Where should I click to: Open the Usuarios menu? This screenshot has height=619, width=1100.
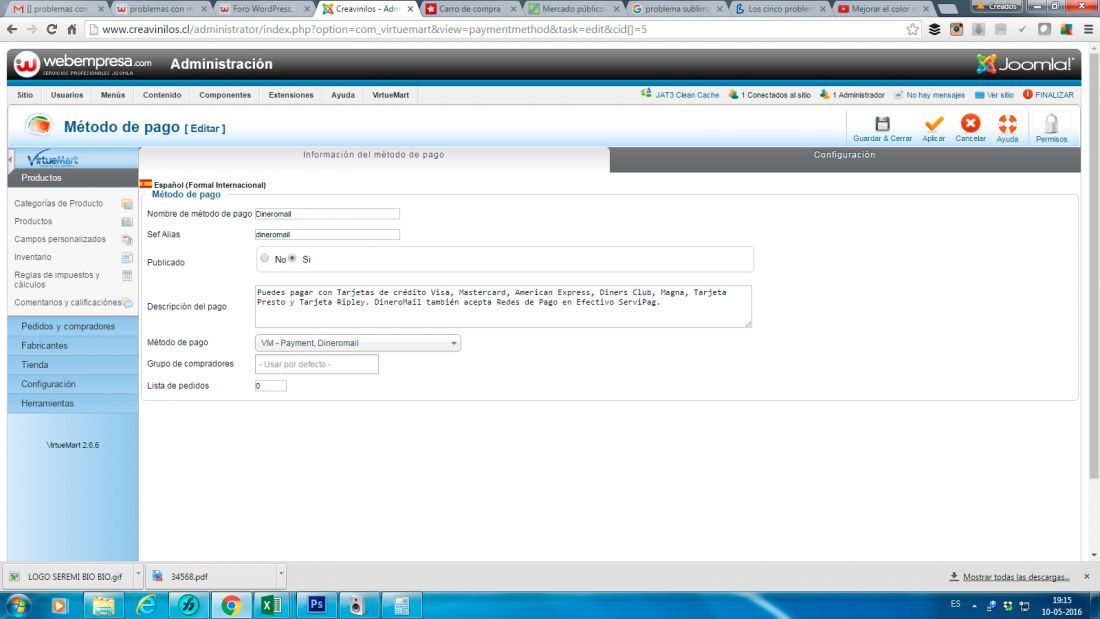pyautogui.click(x=67, y=95)
